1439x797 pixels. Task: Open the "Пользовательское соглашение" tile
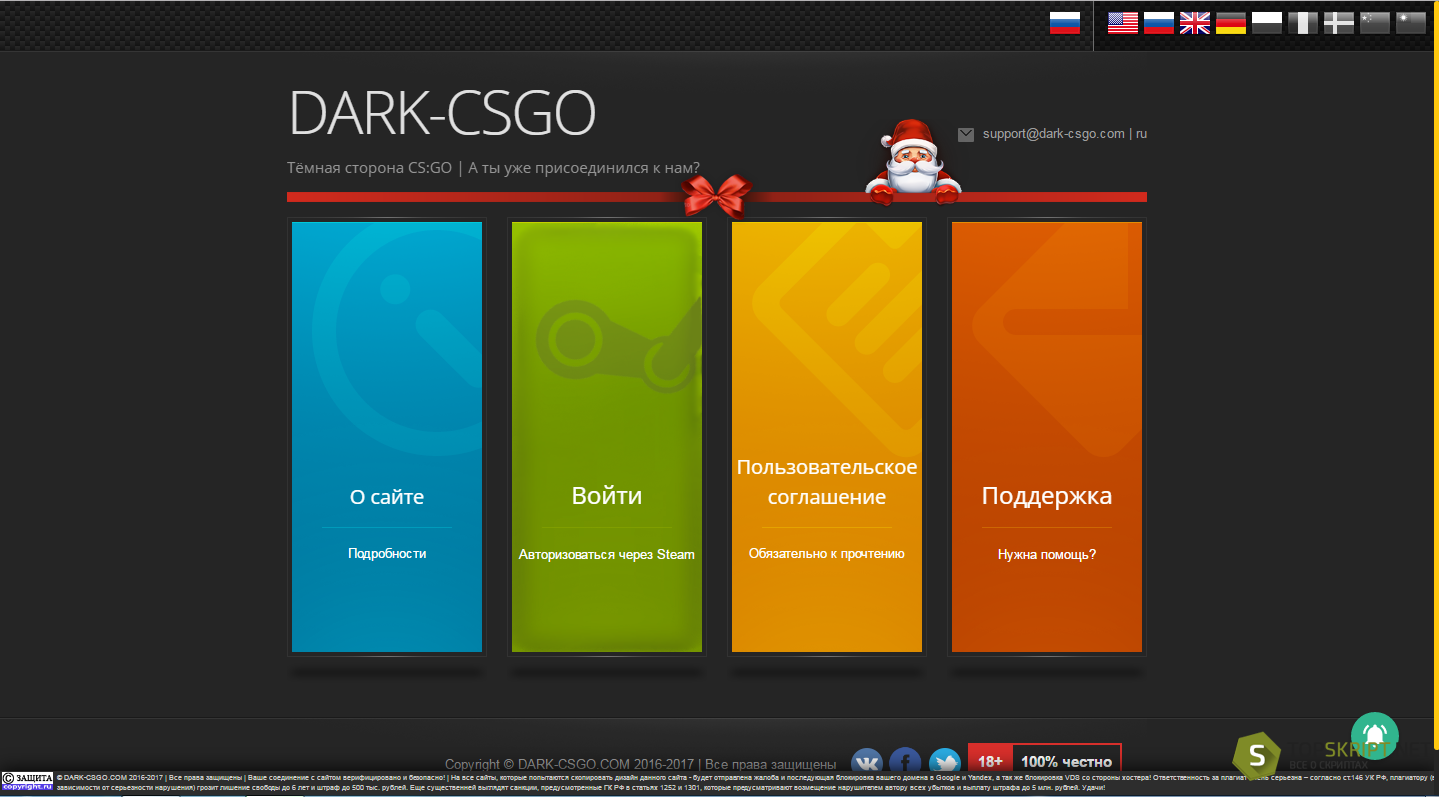point(827,437)
